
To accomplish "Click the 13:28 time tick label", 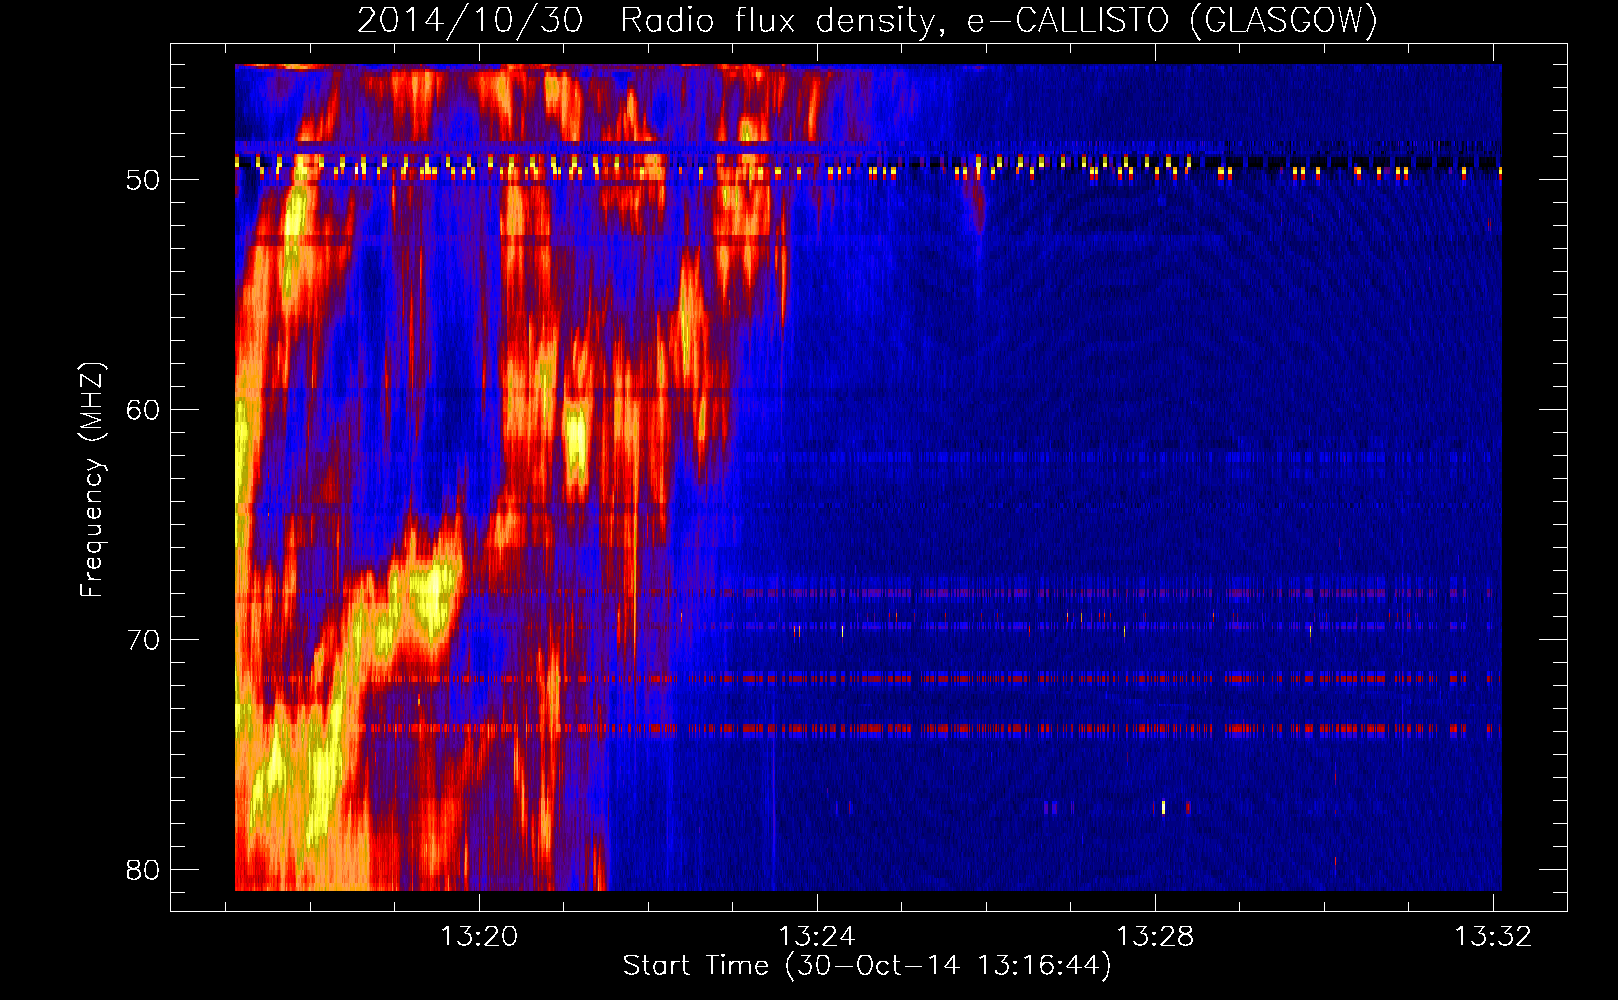I will click(1155, 937).
